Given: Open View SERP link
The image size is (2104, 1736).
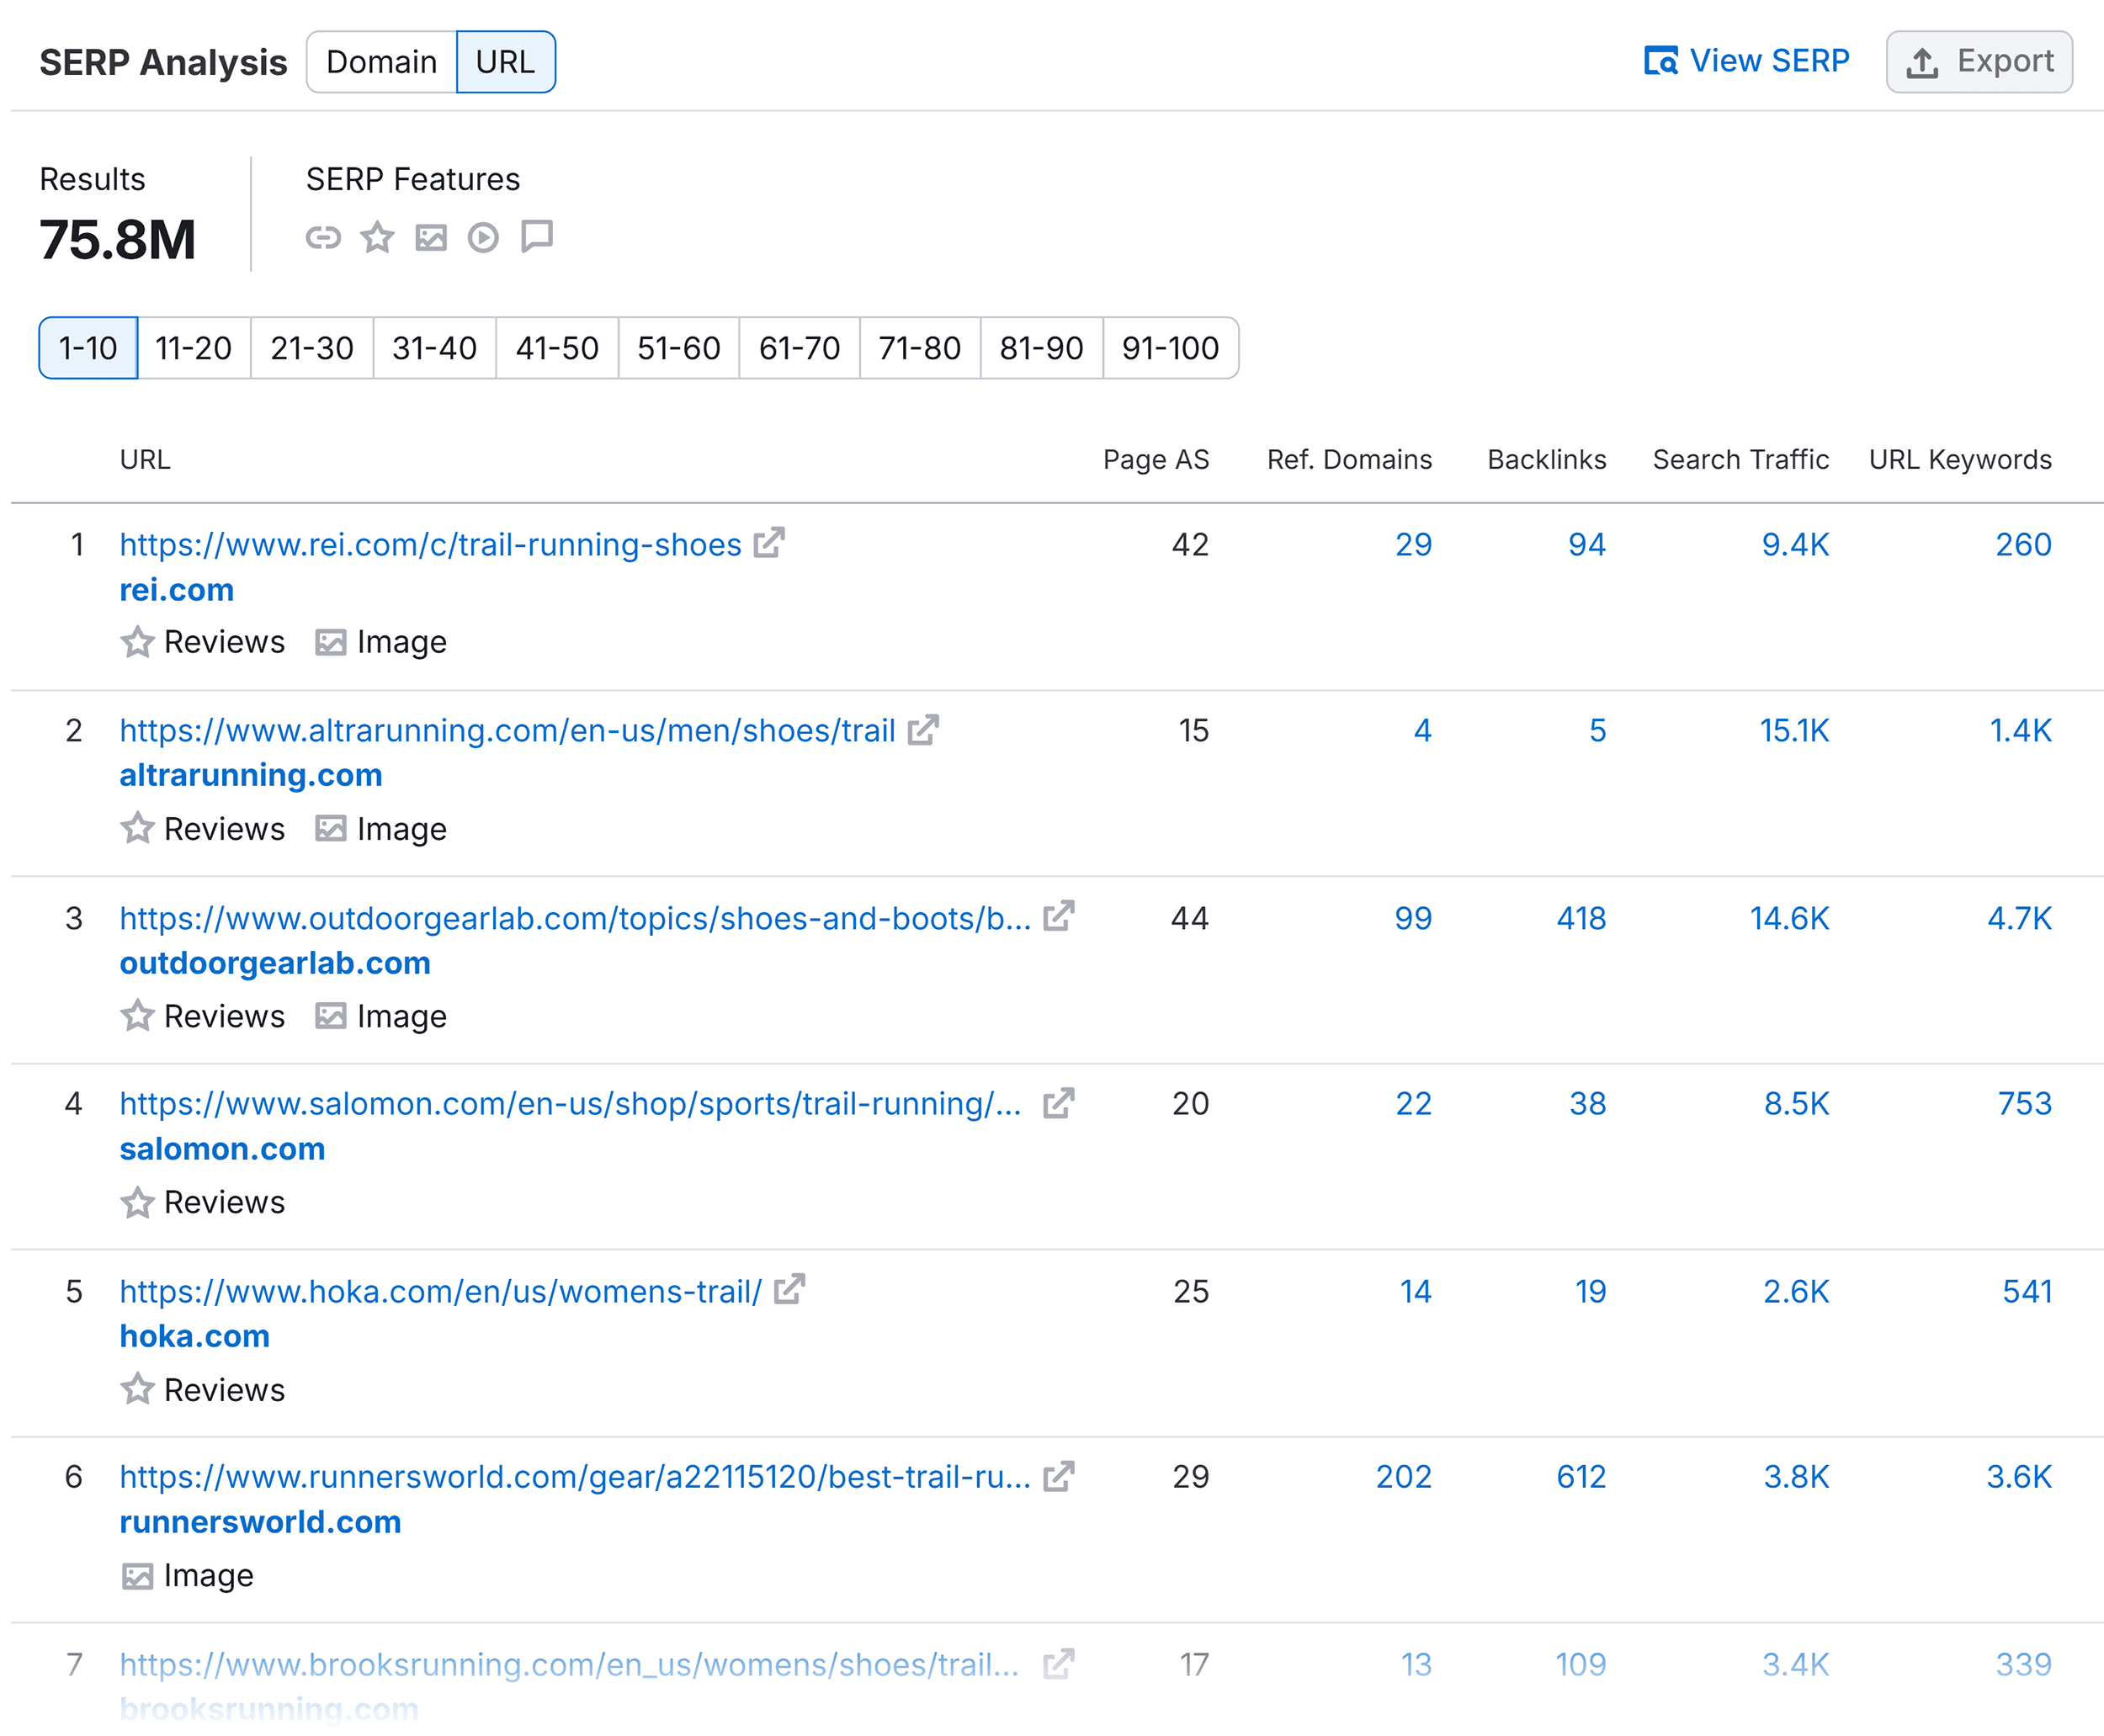Looking at the screenshot, I should pos(1746,61).
